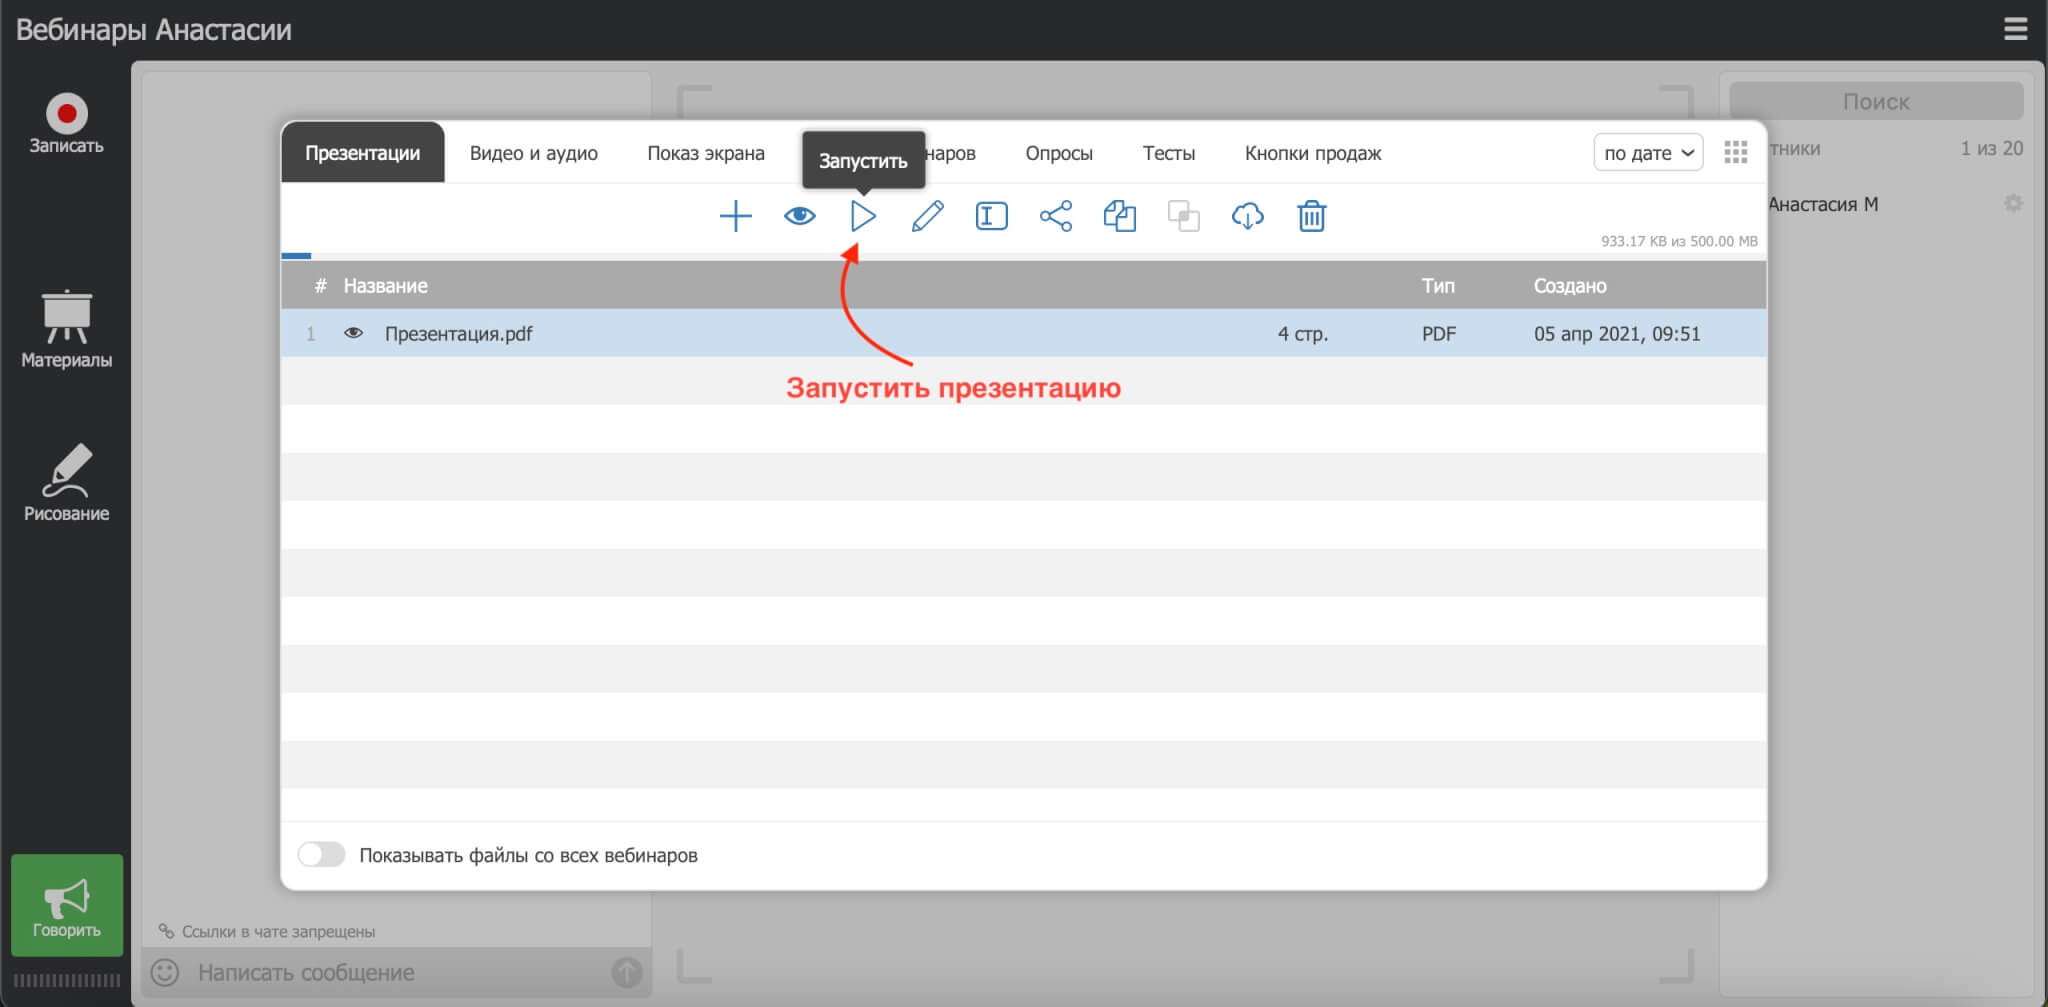2048x1007 pixels.
Task: Sort by the Тип column header
Action: [x=1438, y=286]
